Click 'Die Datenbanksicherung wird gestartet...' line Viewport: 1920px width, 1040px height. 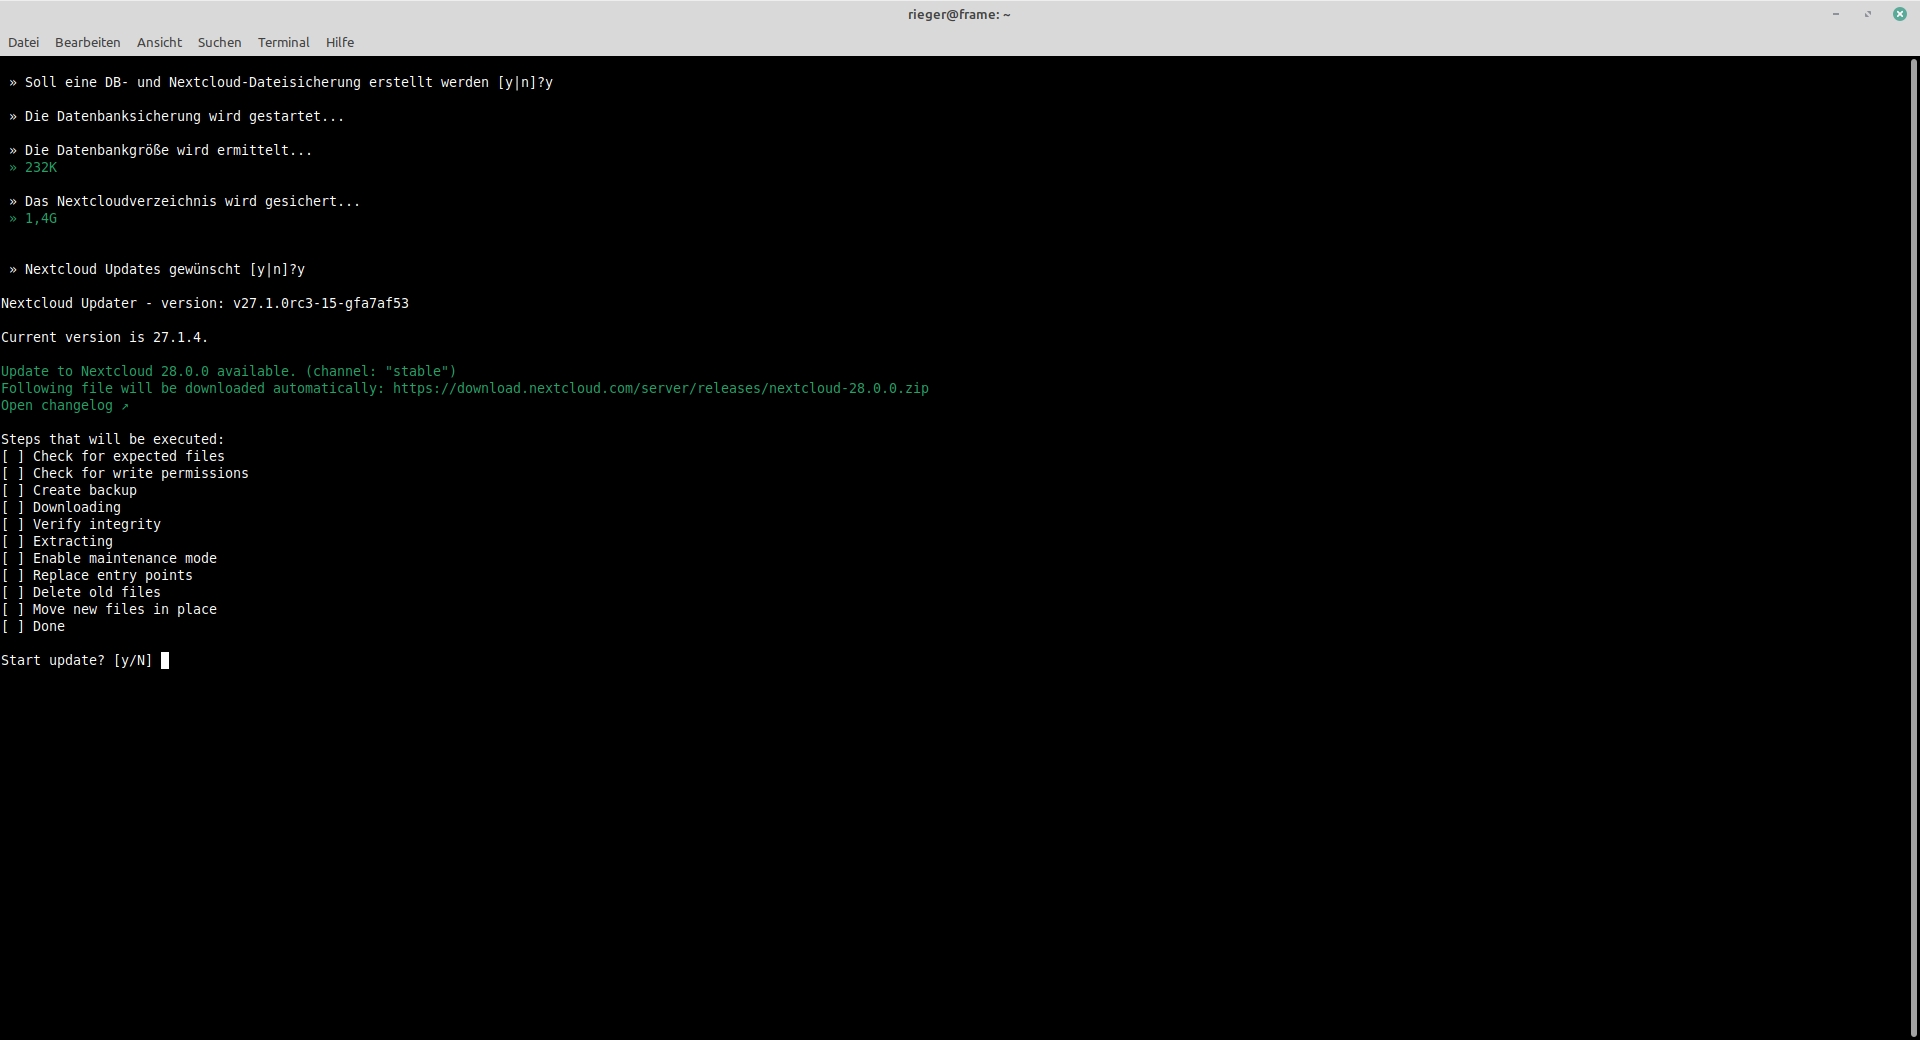[177, 116]
